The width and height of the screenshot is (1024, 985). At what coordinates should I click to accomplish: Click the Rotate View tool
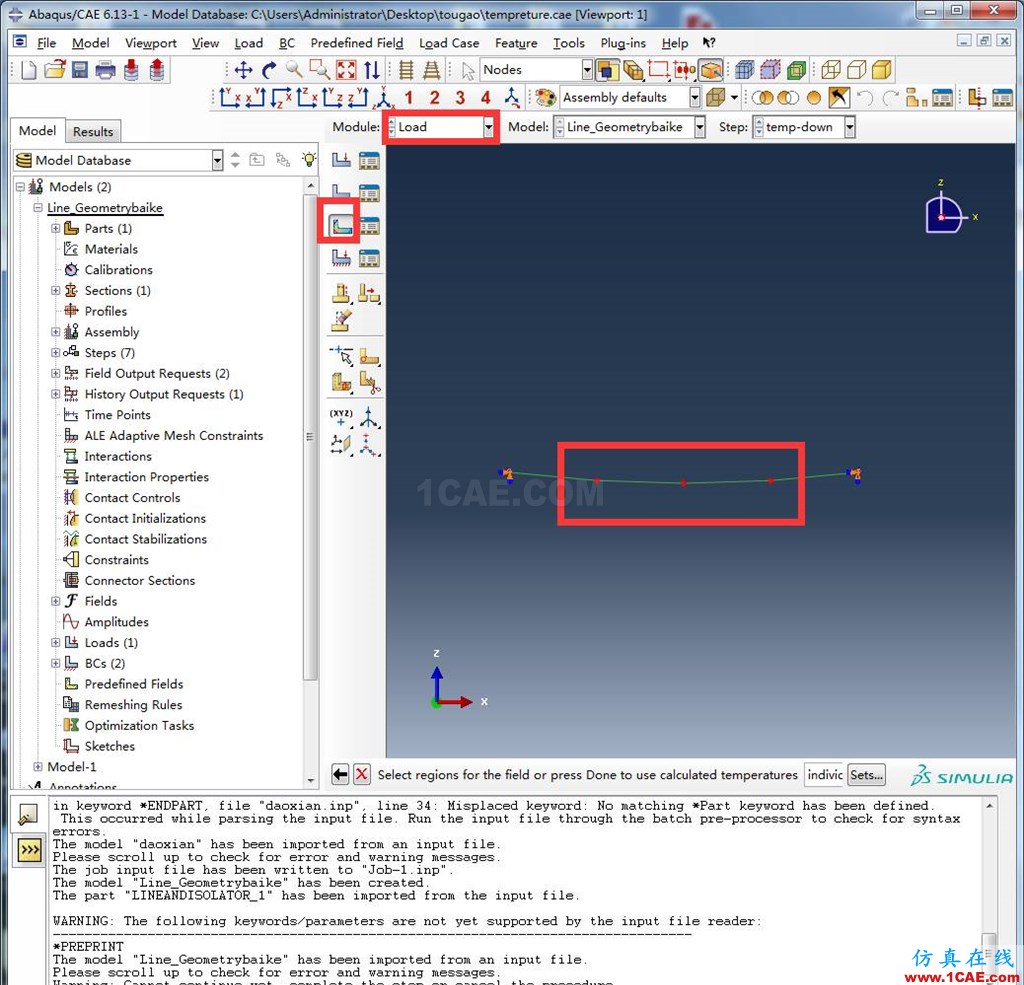(269, 69)
